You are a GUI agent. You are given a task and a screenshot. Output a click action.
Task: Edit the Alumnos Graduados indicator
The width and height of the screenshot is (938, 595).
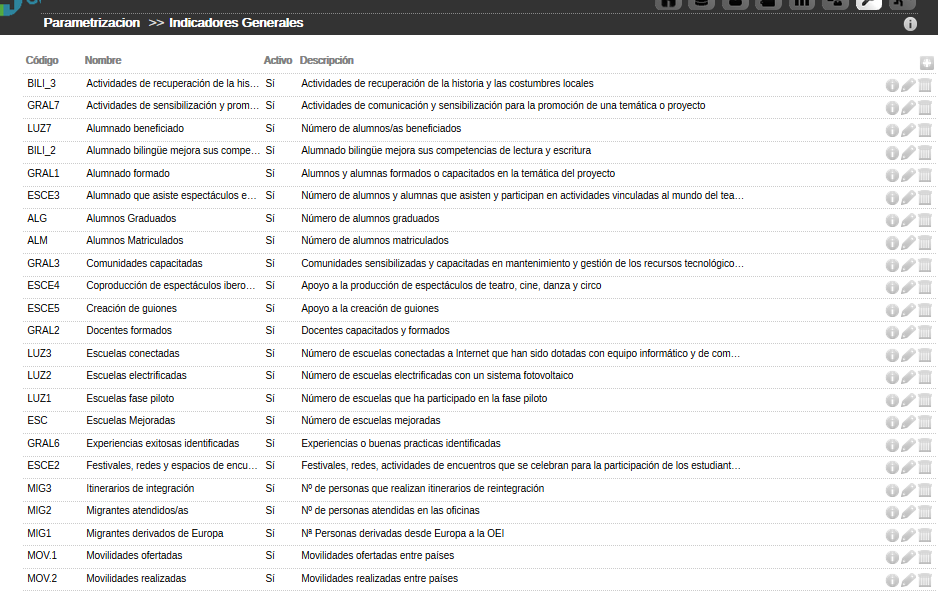908,220
